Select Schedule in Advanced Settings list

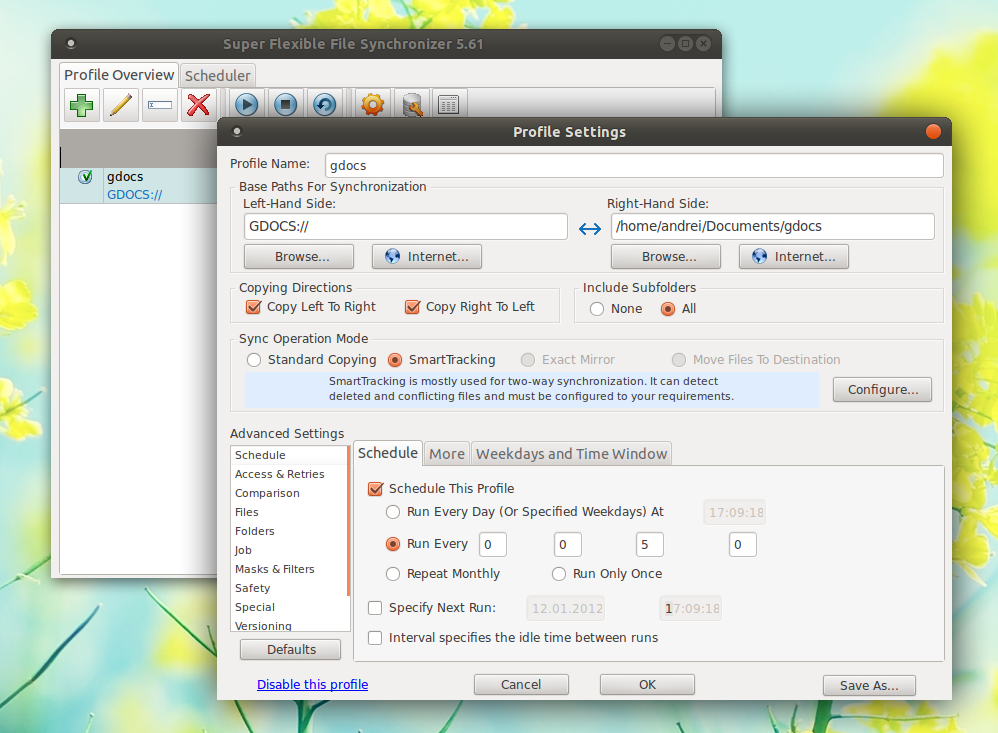[289, 455]
